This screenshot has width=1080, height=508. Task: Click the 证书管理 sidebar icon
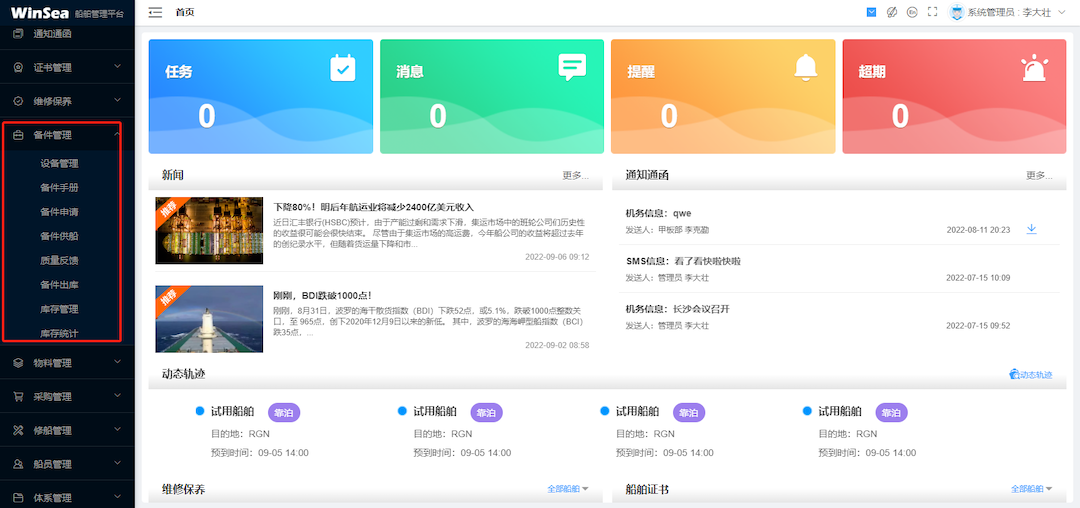click(x=19, y=67)
